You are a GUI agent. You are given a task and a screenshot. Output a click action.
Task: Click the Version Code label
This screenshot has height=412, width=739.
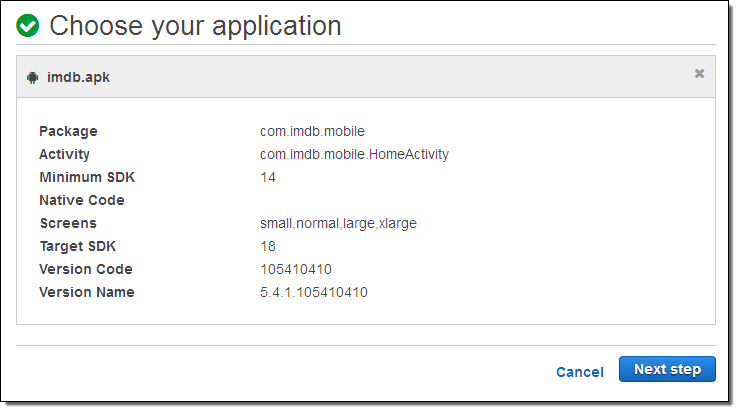coord(85,269)
